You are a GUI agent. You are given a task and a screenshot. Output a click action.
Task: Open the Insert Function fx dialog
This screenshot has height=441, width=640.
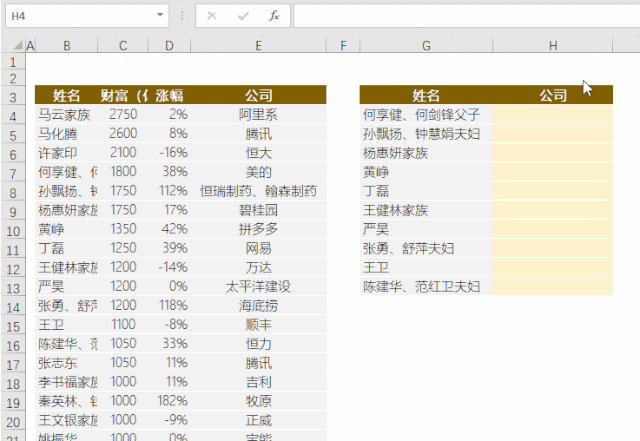click(x=274, y=16)
